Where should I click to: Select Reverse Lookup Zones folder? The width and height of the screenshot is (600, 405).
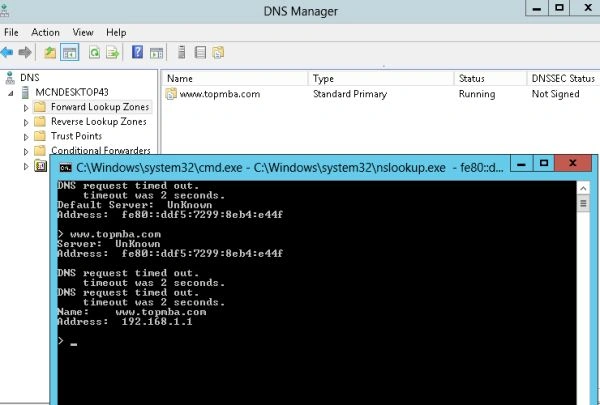[x=99, y=121]
